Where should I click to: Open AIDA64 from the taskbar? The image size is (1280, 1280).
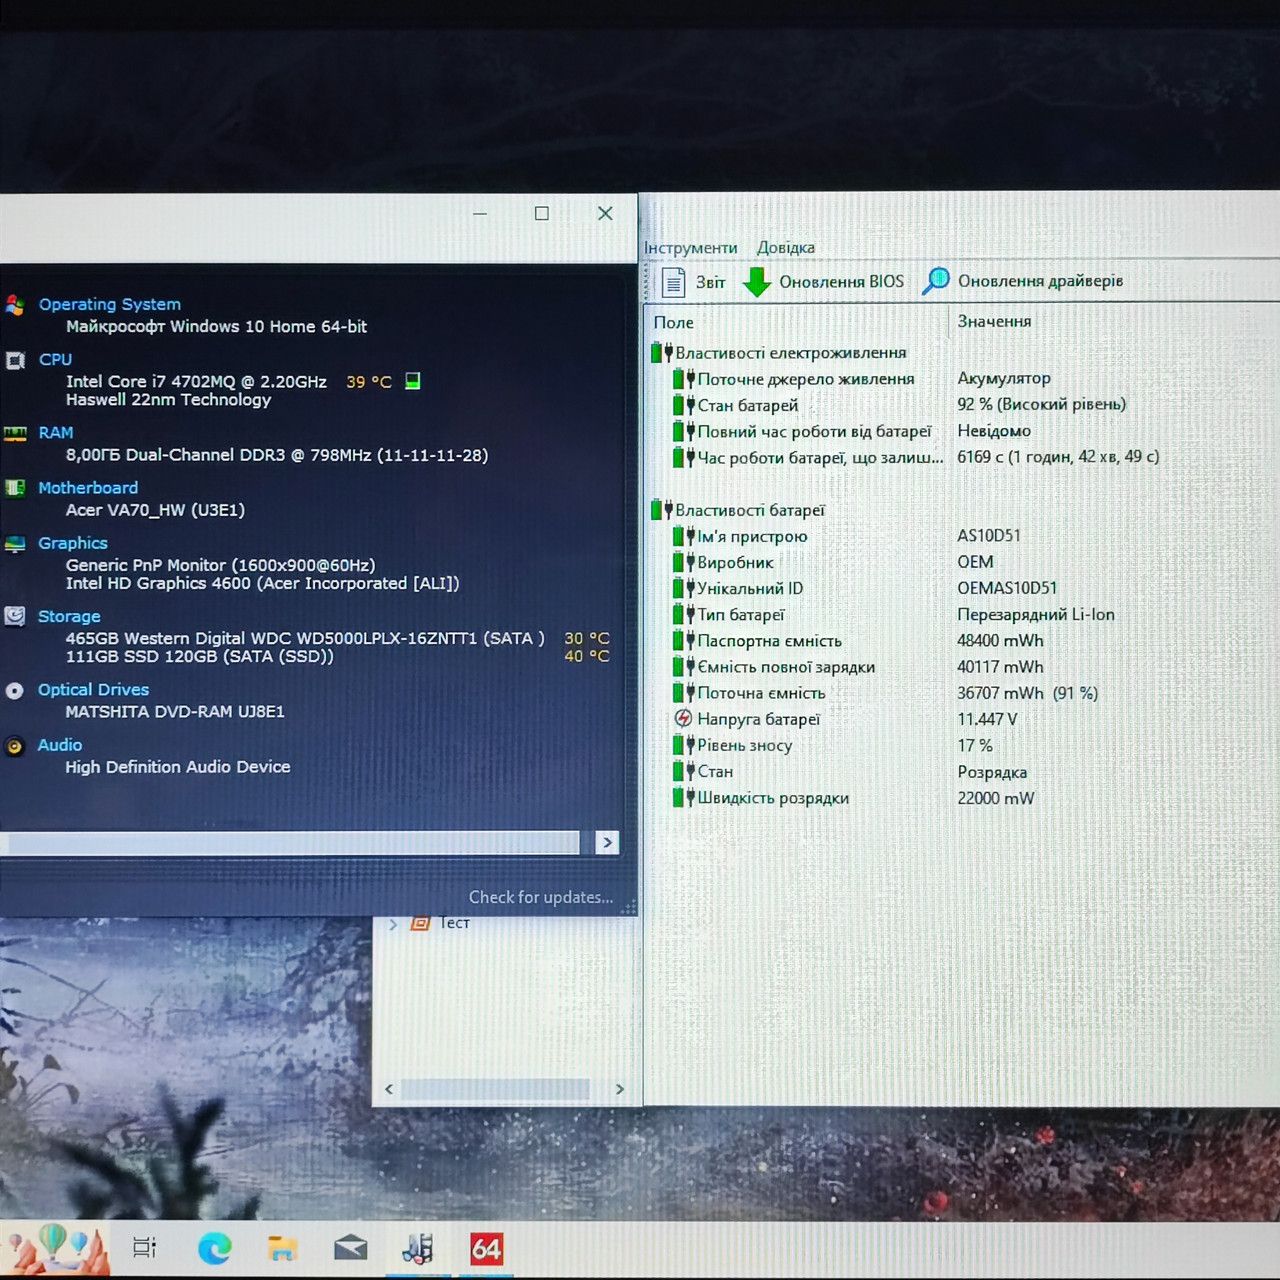coord(486,1249)
